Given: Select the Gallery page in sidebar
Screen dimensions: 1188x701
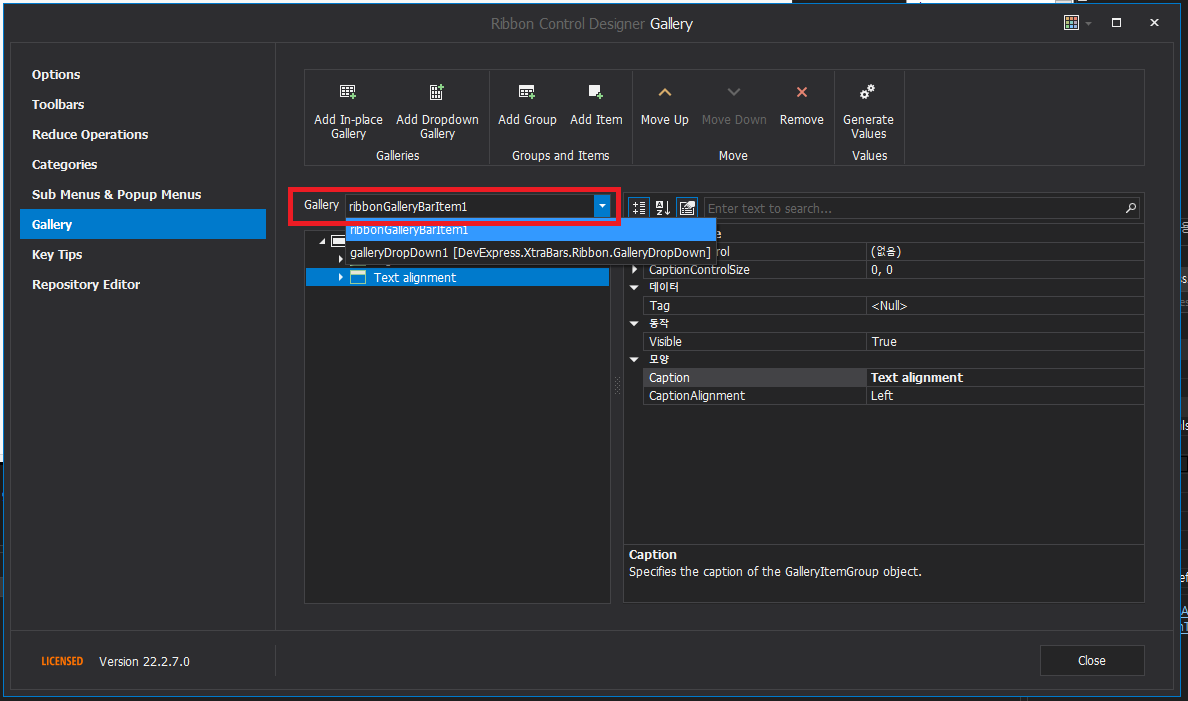Looking at the screenshot, I should tap(142, 224).
